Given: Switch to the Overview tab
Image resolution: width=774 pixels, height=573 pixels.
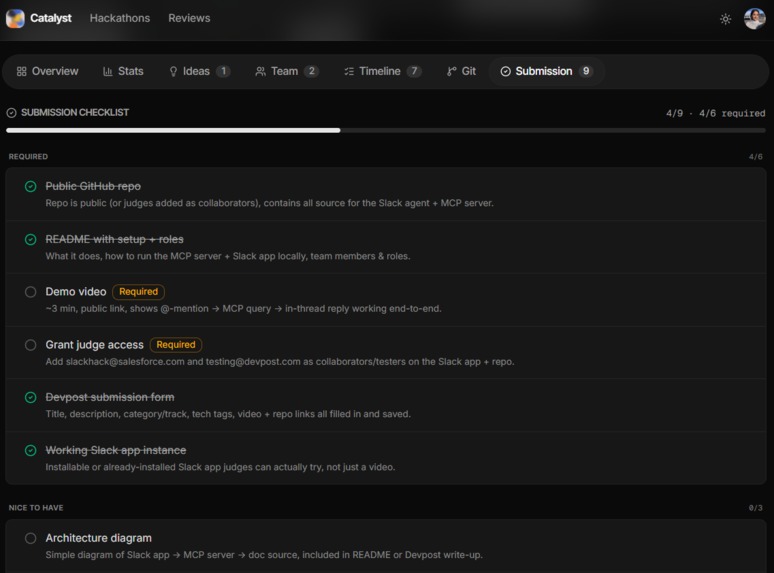Looking at the screenshot, I should (x=47, y=72).
